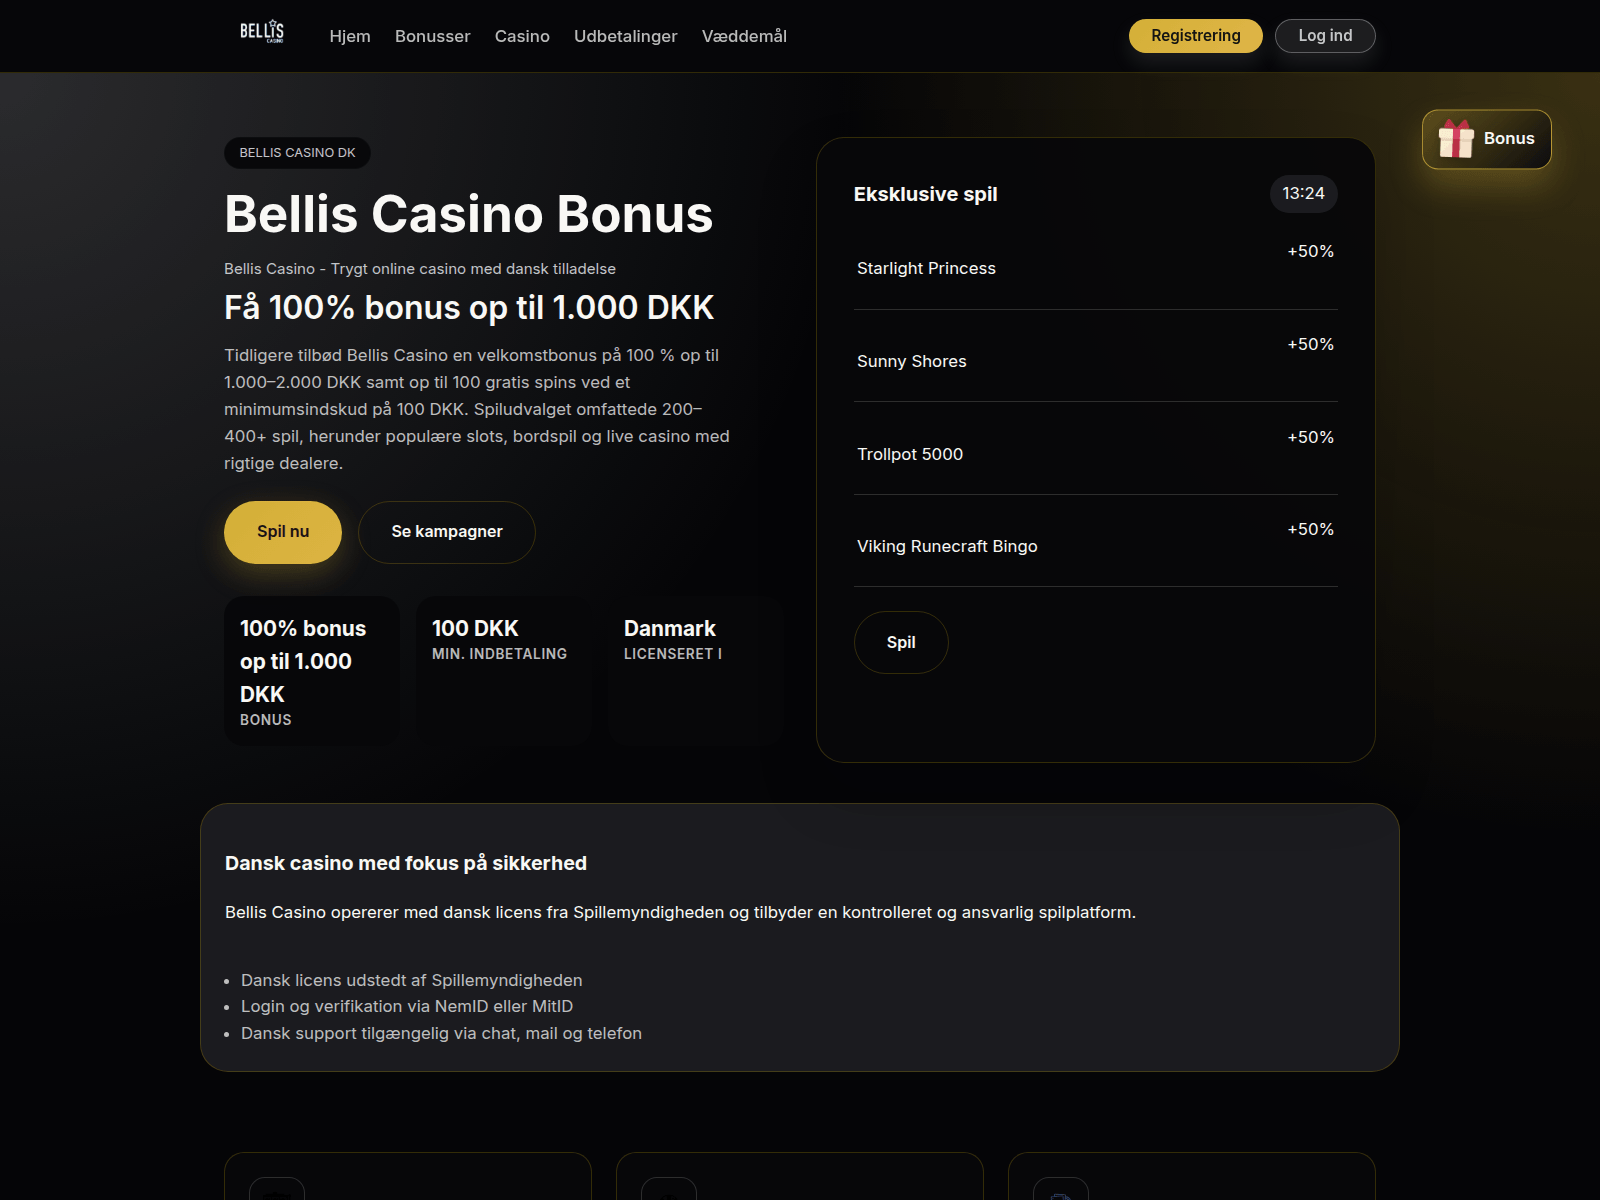Go to the Bonusser page

pos(432,36)
